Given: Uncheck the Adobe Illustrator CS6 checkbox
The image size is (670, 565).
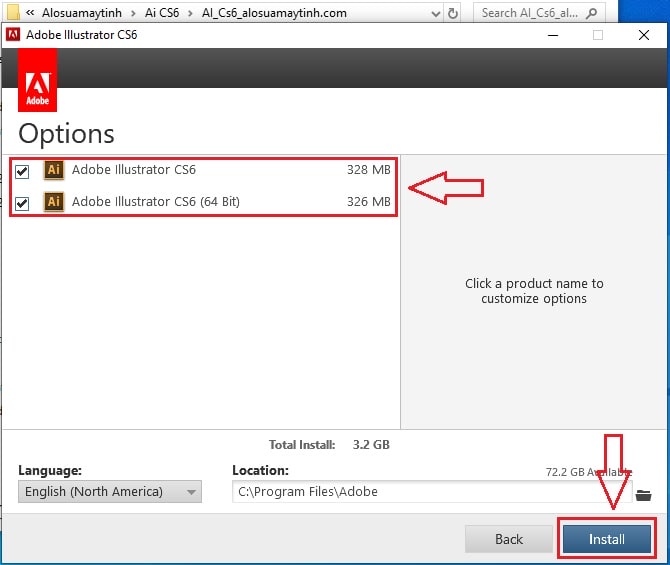Looking at the screenshot, I should (x=22, y=171).
